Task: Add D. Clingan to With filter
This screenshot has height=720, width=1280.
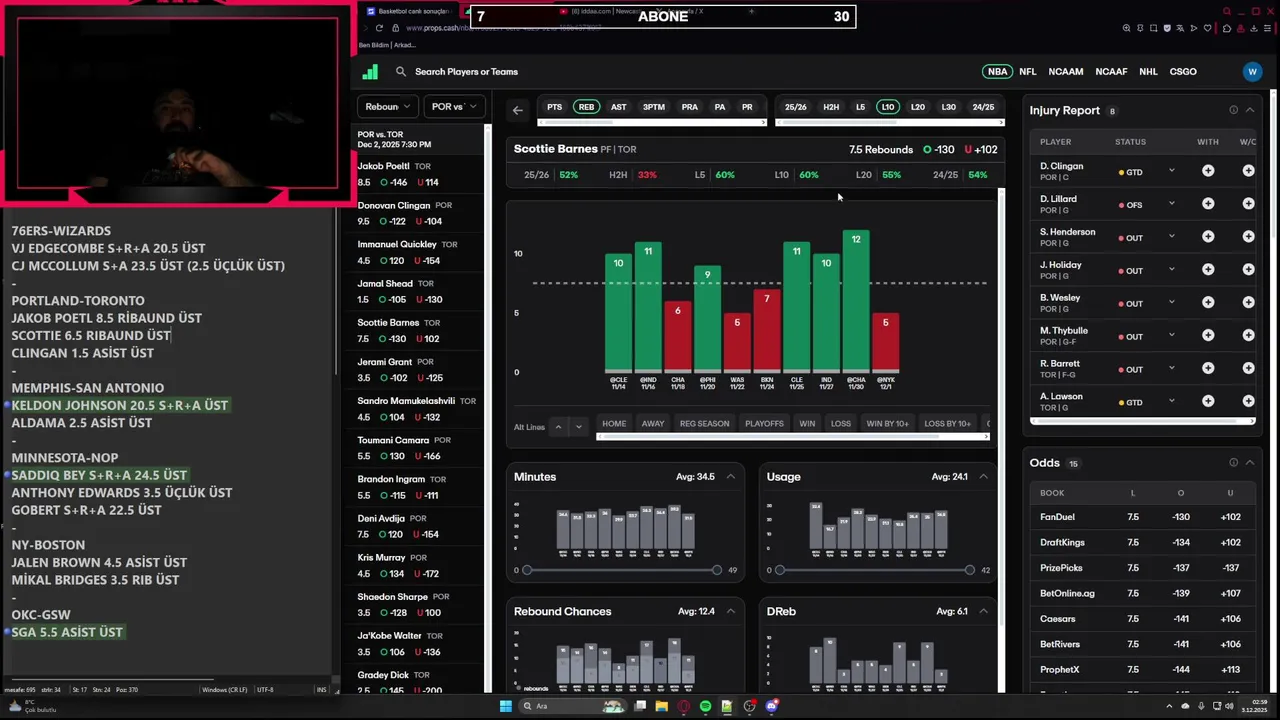Action: [1208, 171]
